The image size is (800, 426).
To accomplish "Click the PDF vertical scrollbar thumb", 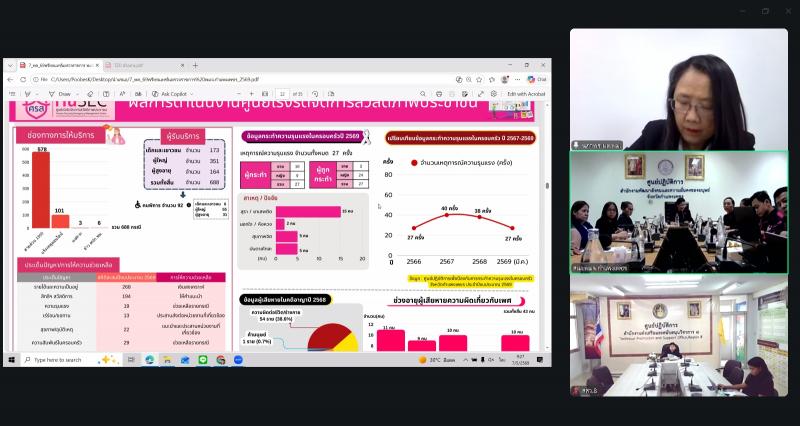I will tap(547, 186).
